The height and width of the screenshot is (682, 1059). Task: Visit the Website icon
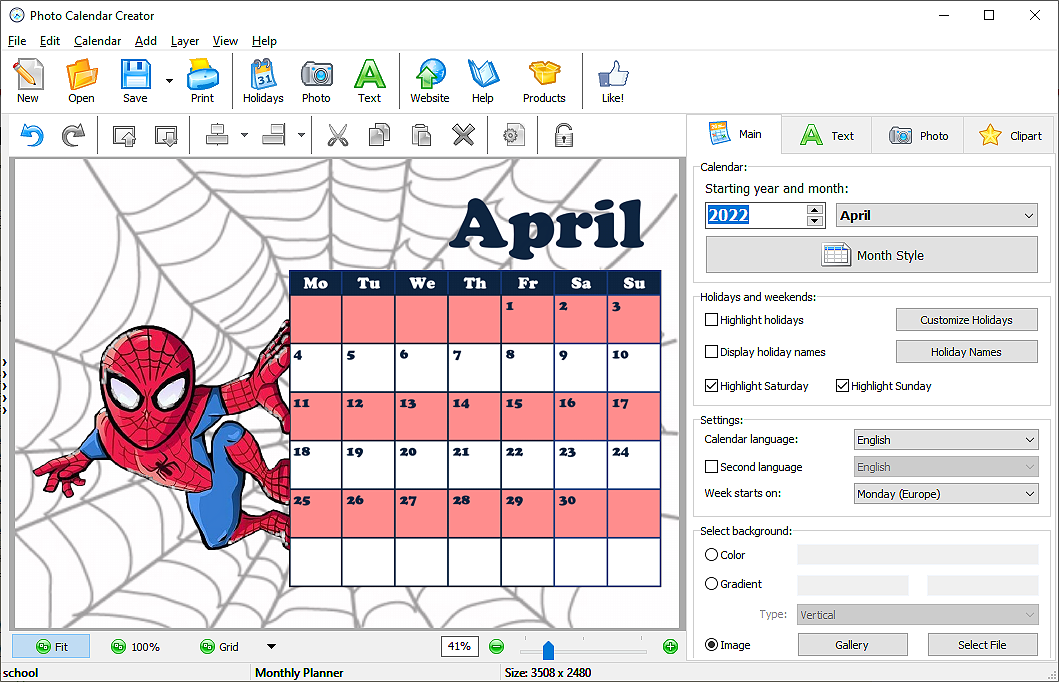click(x=430, y=81)
